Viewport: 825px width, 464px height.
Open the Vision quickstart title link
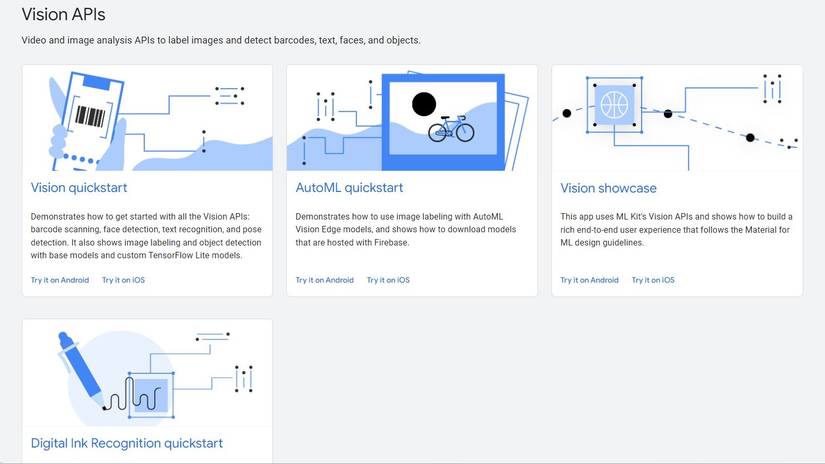[79, 188]
